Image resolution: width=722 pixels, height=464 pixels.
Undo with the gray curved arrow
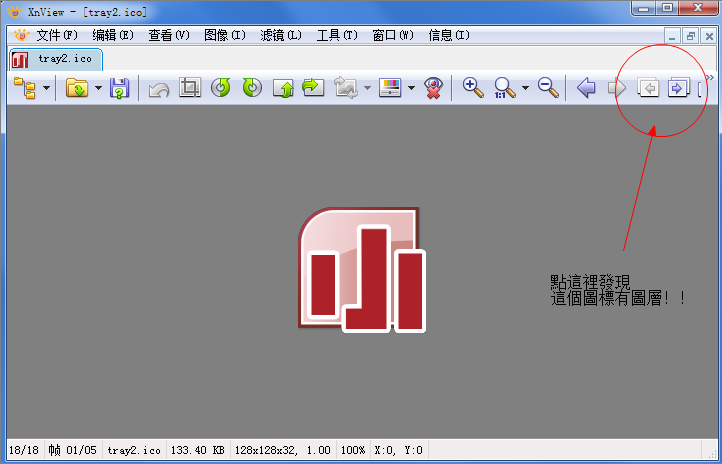tap(159, 88)
